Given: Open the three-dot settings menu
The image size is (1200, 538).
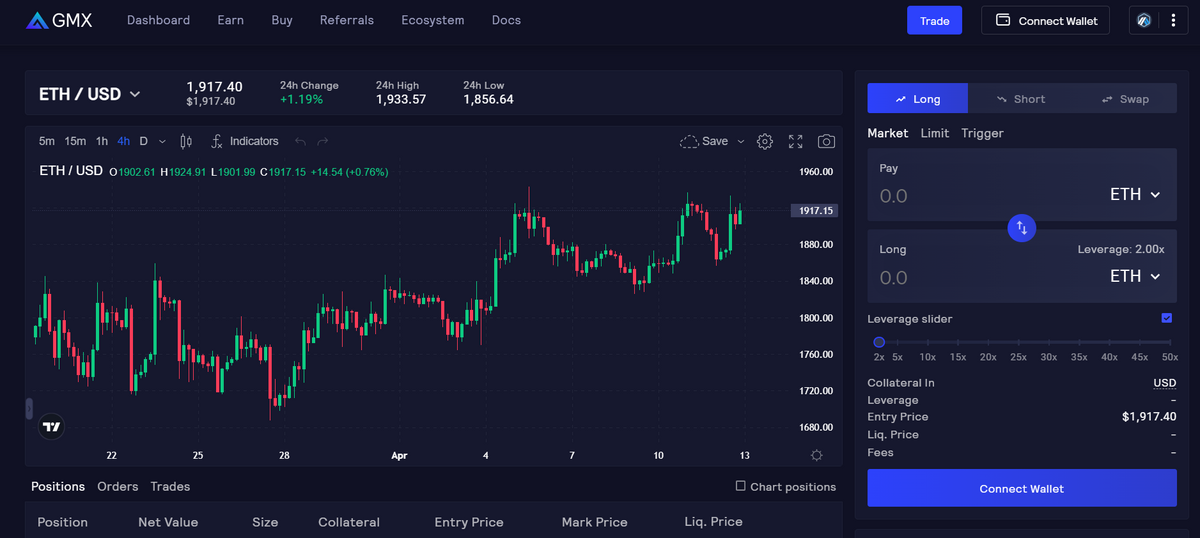Looking at the screenshot, I should [1172, 20].
